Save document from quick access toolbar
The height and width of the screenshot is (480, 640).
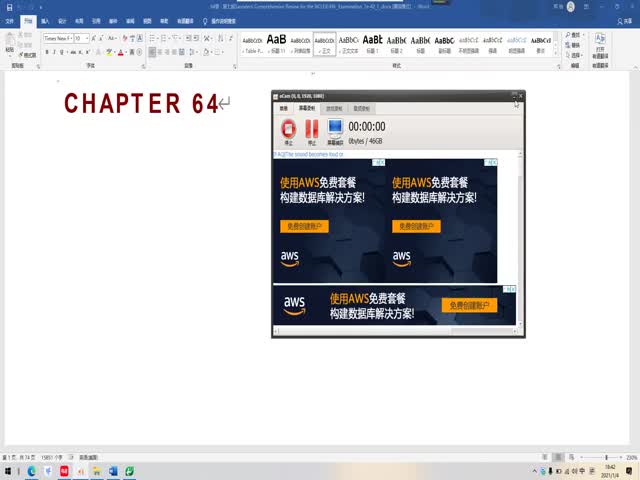coord(9,7)
